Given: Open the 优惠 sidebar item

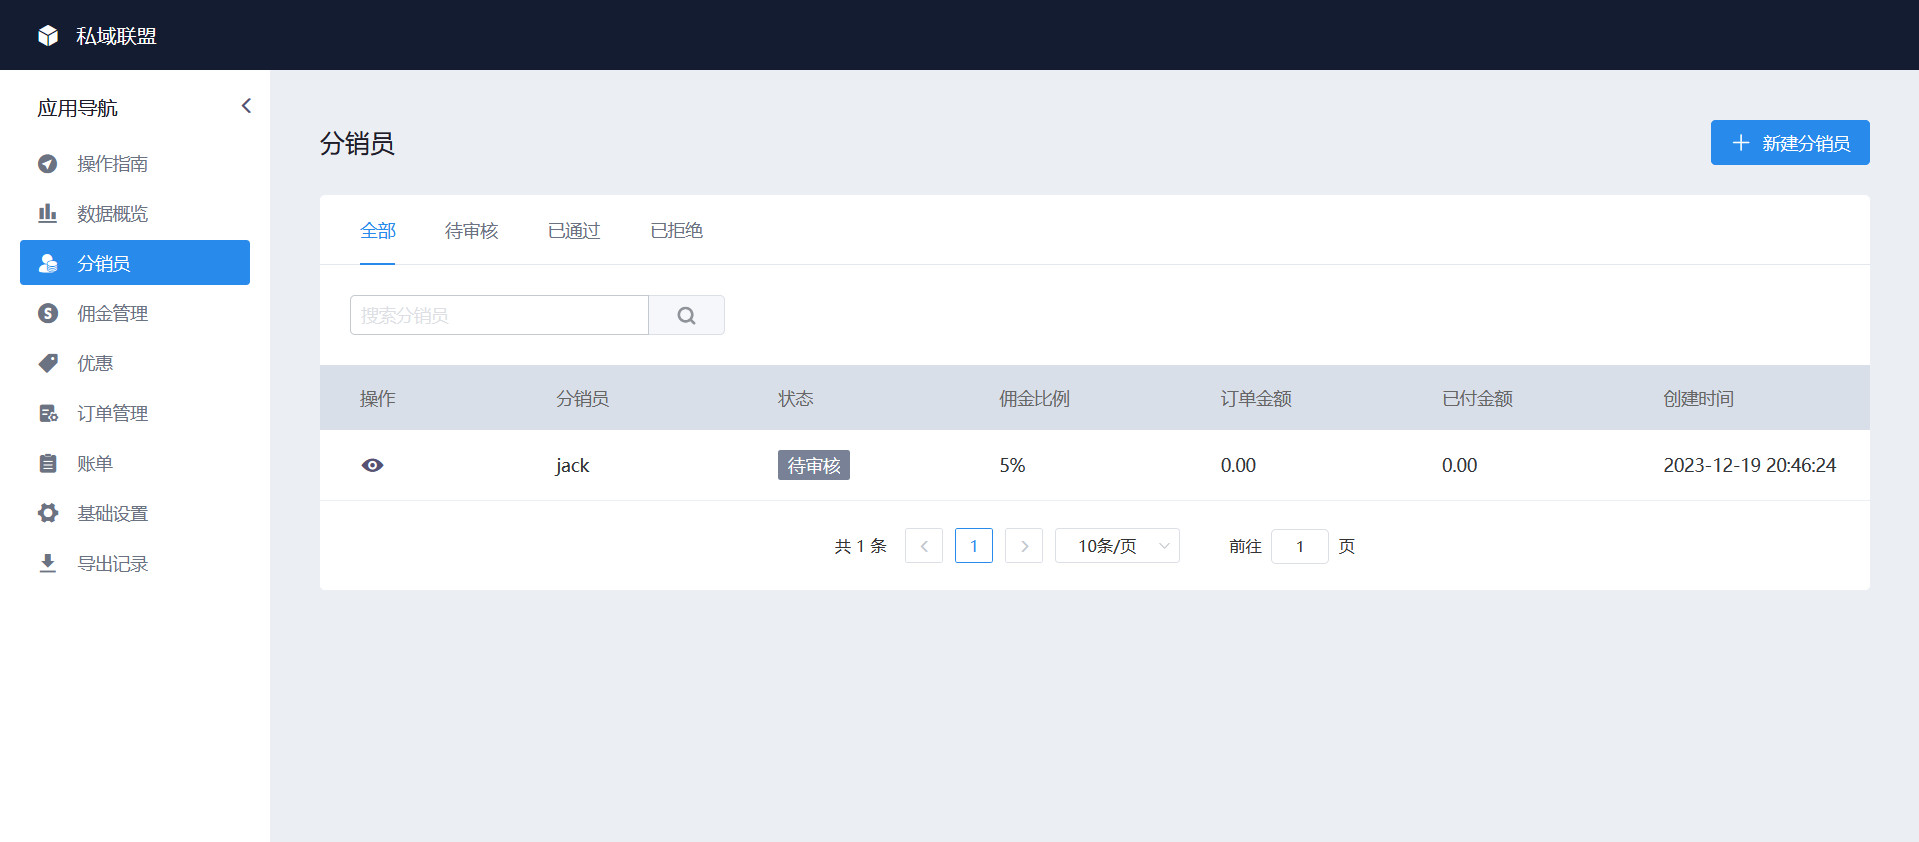Looking at the screenshot, I should pos(135,363).
